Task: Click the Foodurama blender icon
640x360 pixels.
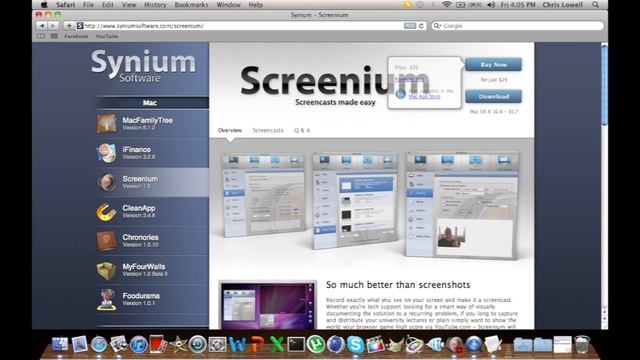Action: [107, 300]
